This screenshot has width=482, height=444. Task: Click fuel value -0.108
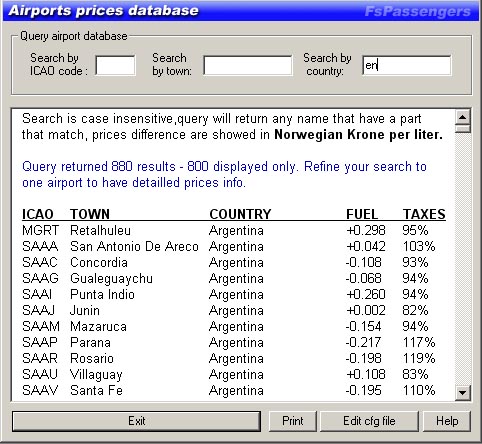coord(364,263)
